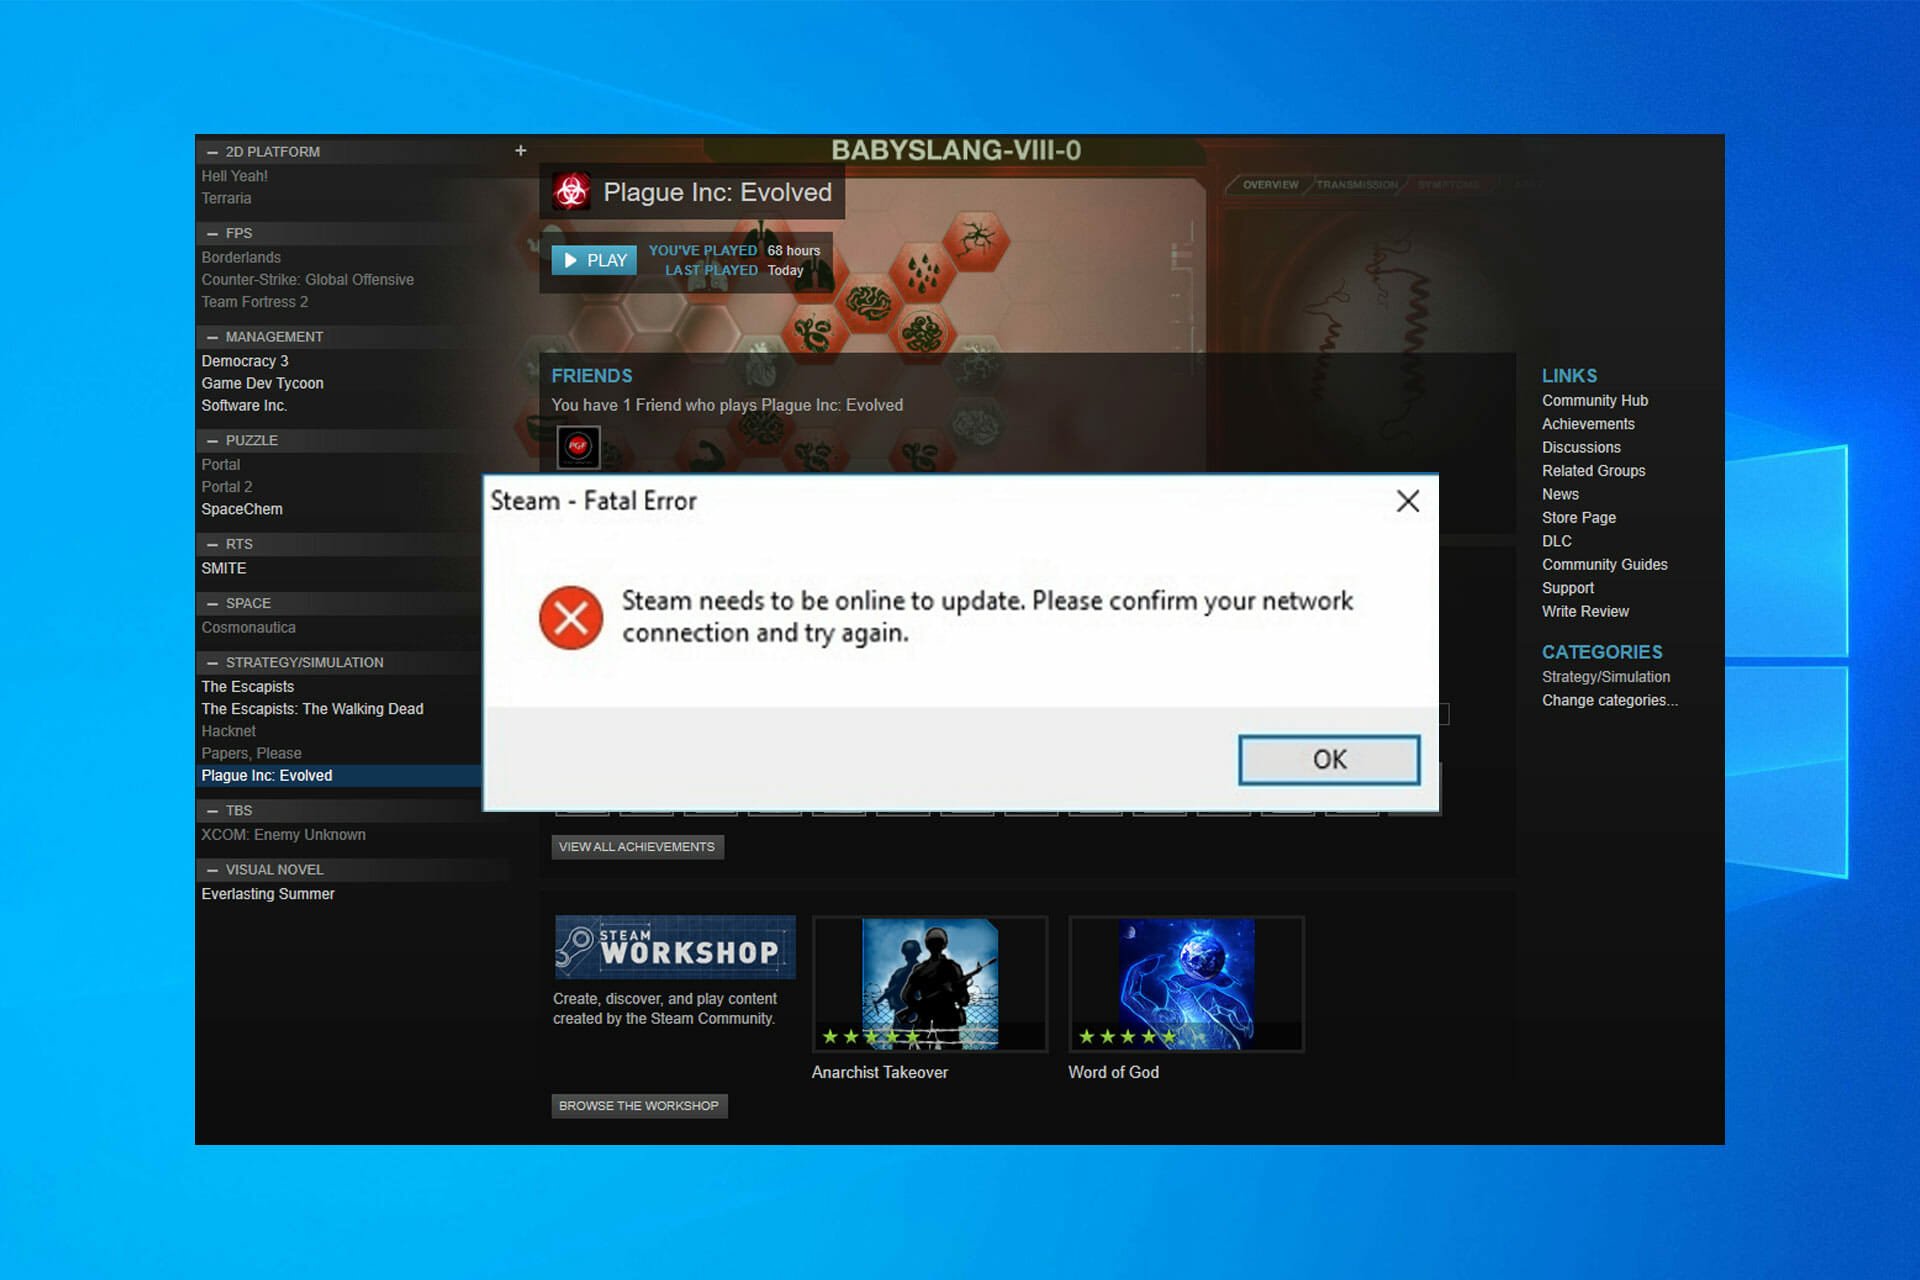1920x1280 pixels.
Task: Select Team Fortress 2 in library
Action: click(255, 302)
